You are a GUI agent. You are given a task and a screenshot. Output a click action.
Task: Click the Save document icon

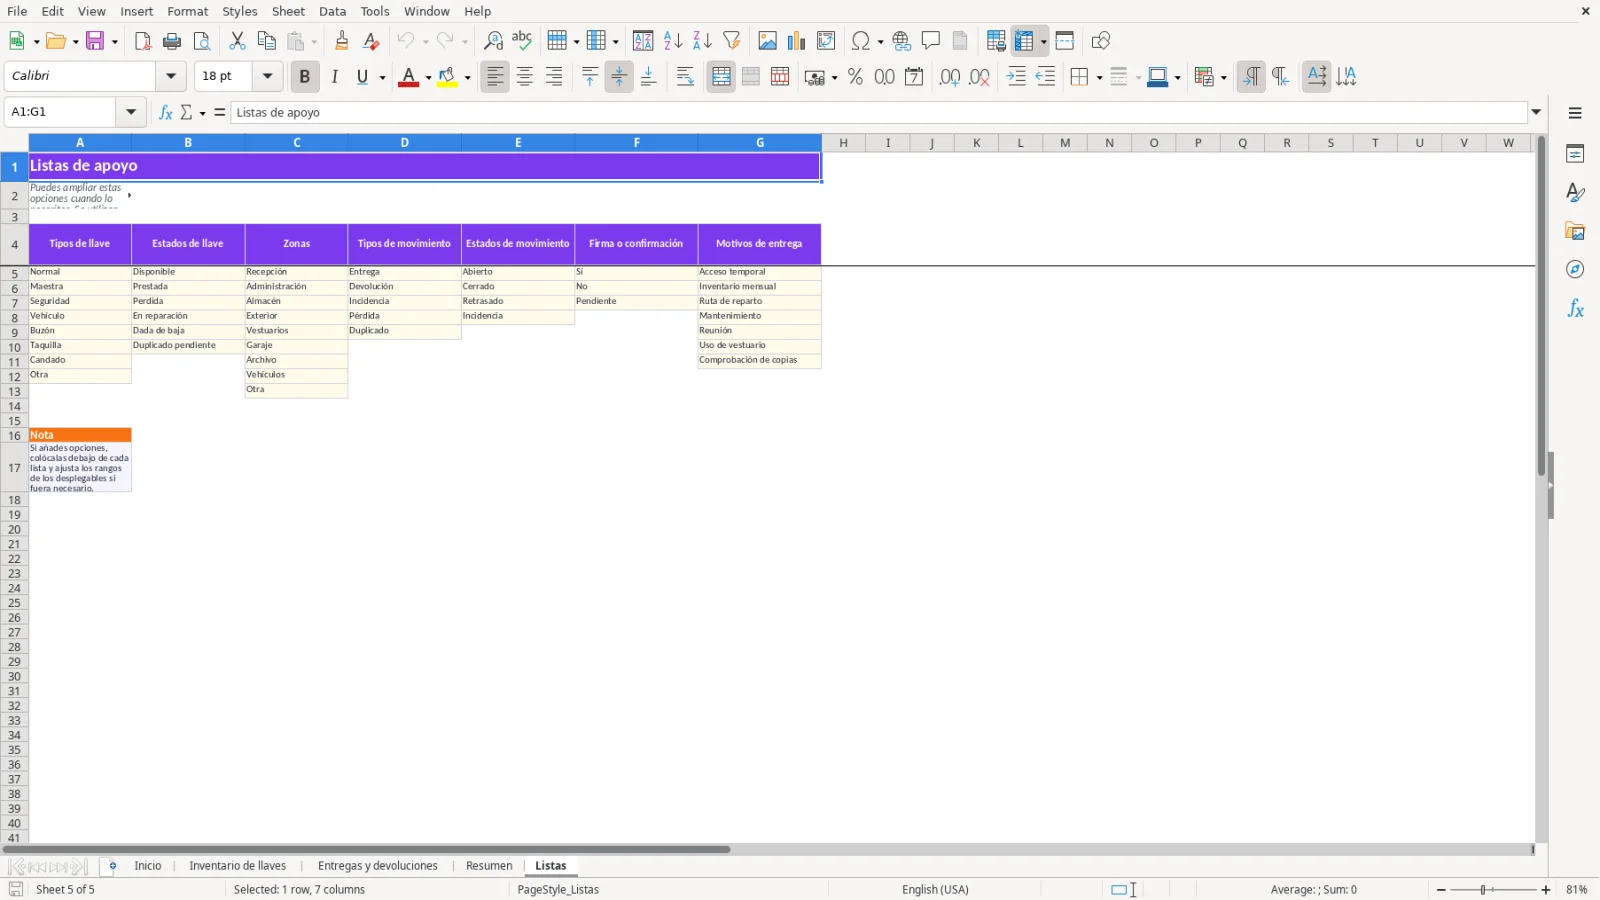(x=95, y=41)
